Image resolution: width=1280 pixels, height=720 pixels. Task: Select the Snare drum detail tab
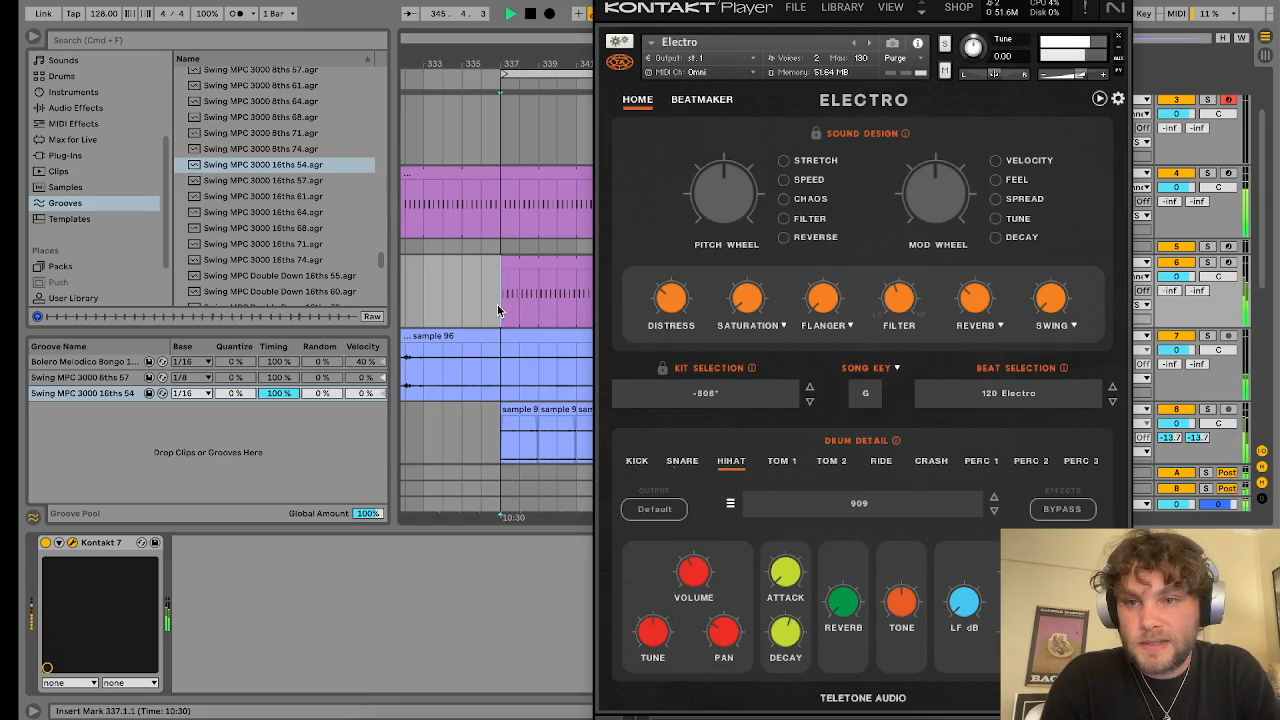pyautogui.click(x=682, y=461)
